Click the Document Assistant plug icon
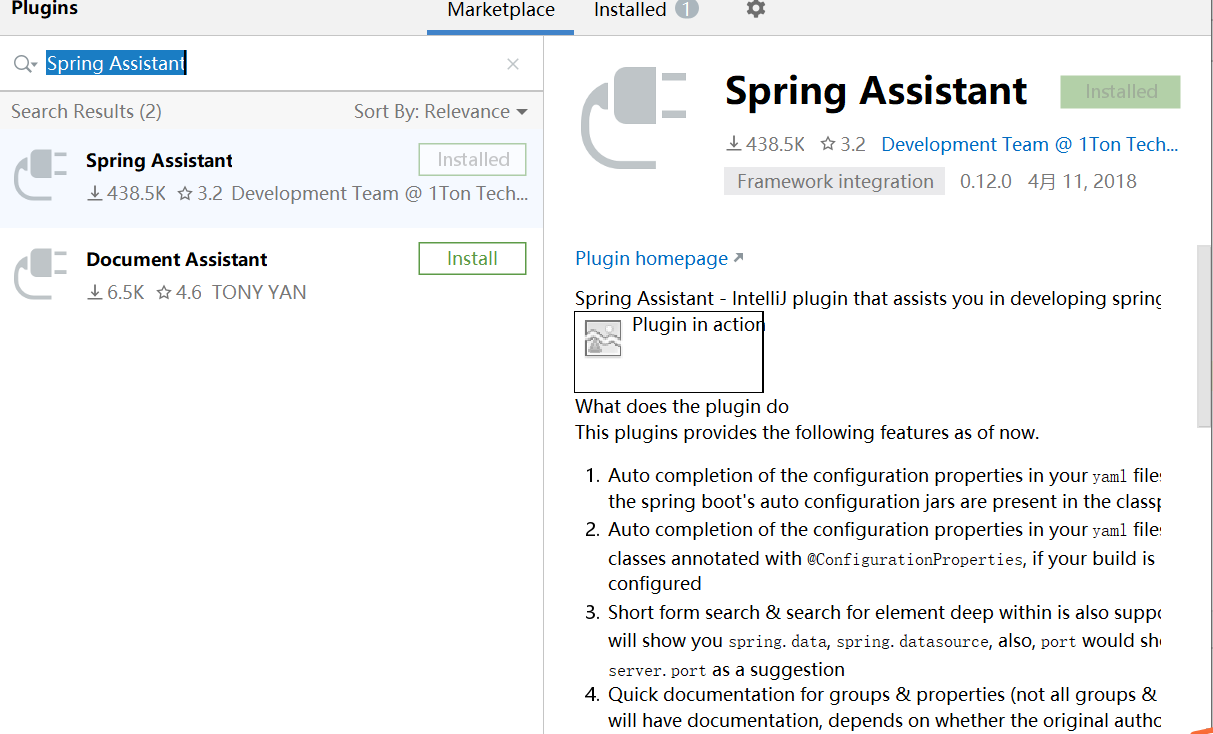1213x734 pixels. [x=41, y=275]
